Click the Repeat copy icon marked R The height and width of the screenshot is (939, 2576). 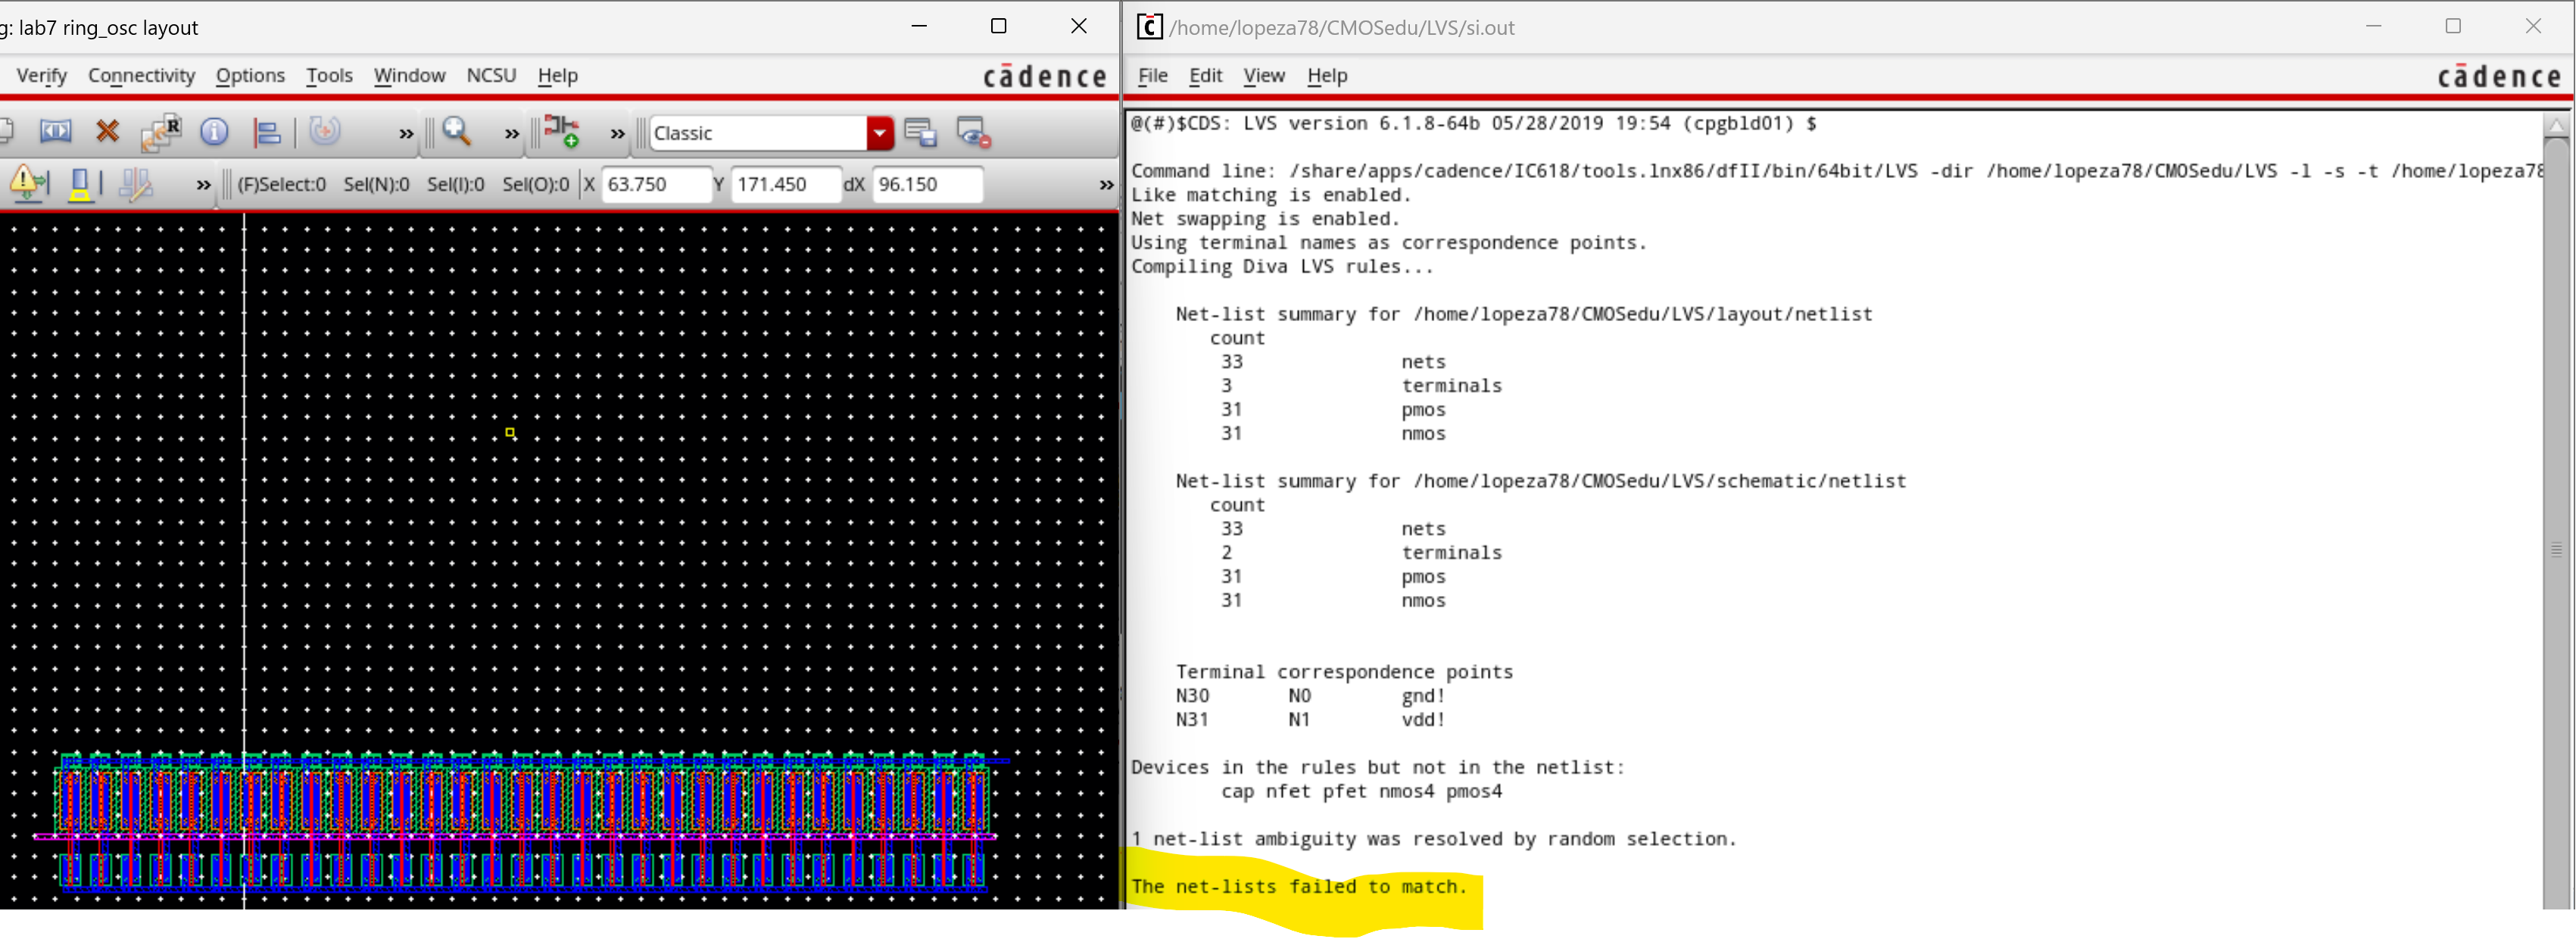161,132
